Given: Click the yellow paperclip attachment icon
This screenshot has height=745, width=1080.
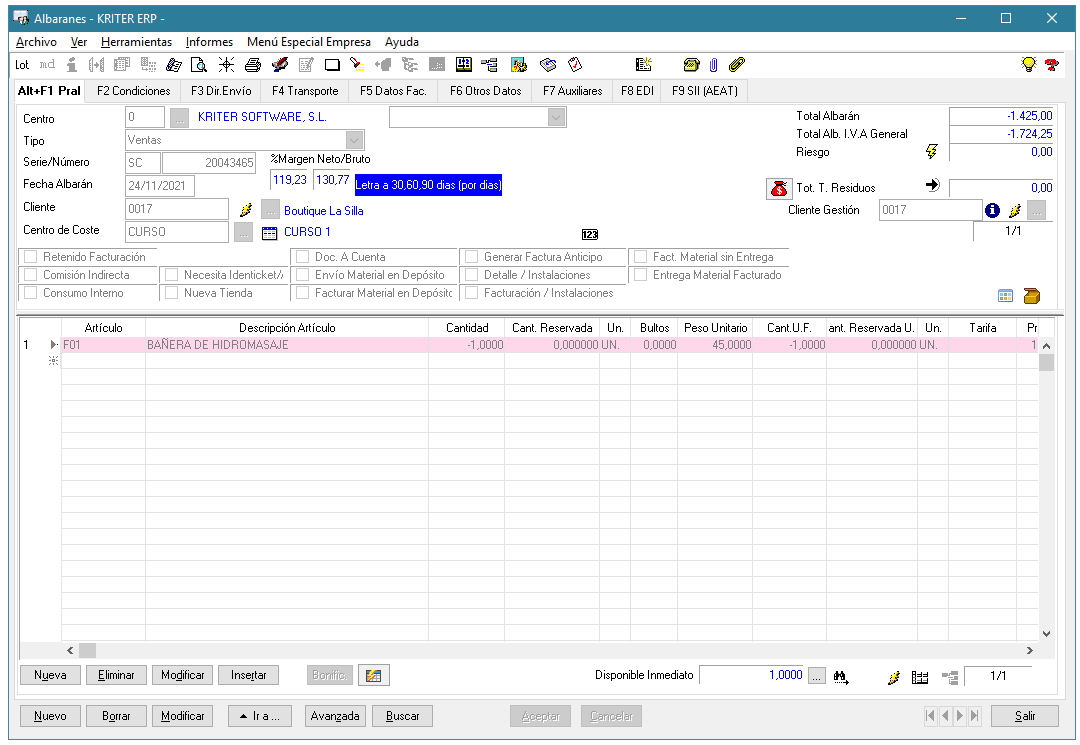Looking at the screenshot, I should coord(736,65).
